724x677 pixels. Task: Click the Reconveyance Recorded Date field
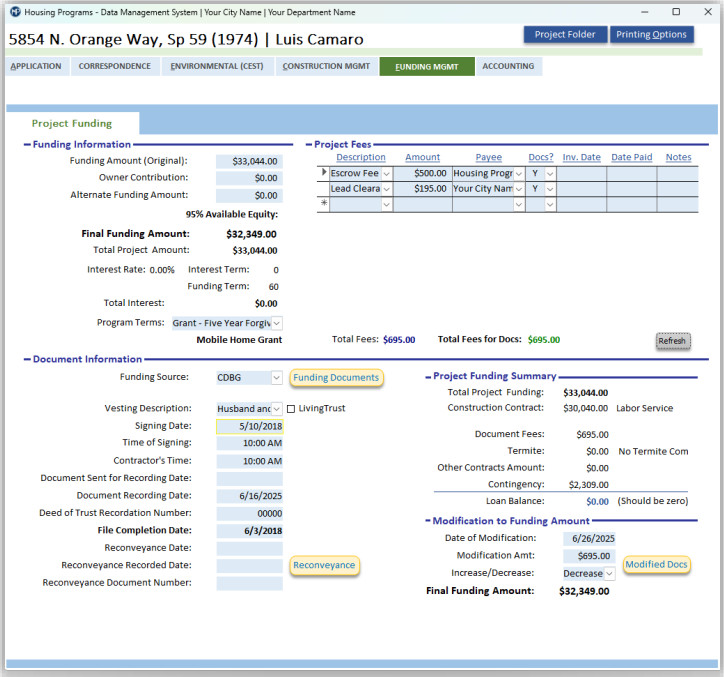pyautogui.click(x=249, y=566)
